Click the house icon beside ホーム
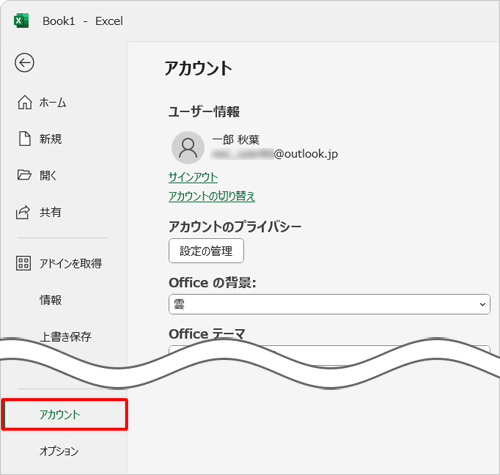Screen dimensions: 500x475 (25, 102)
